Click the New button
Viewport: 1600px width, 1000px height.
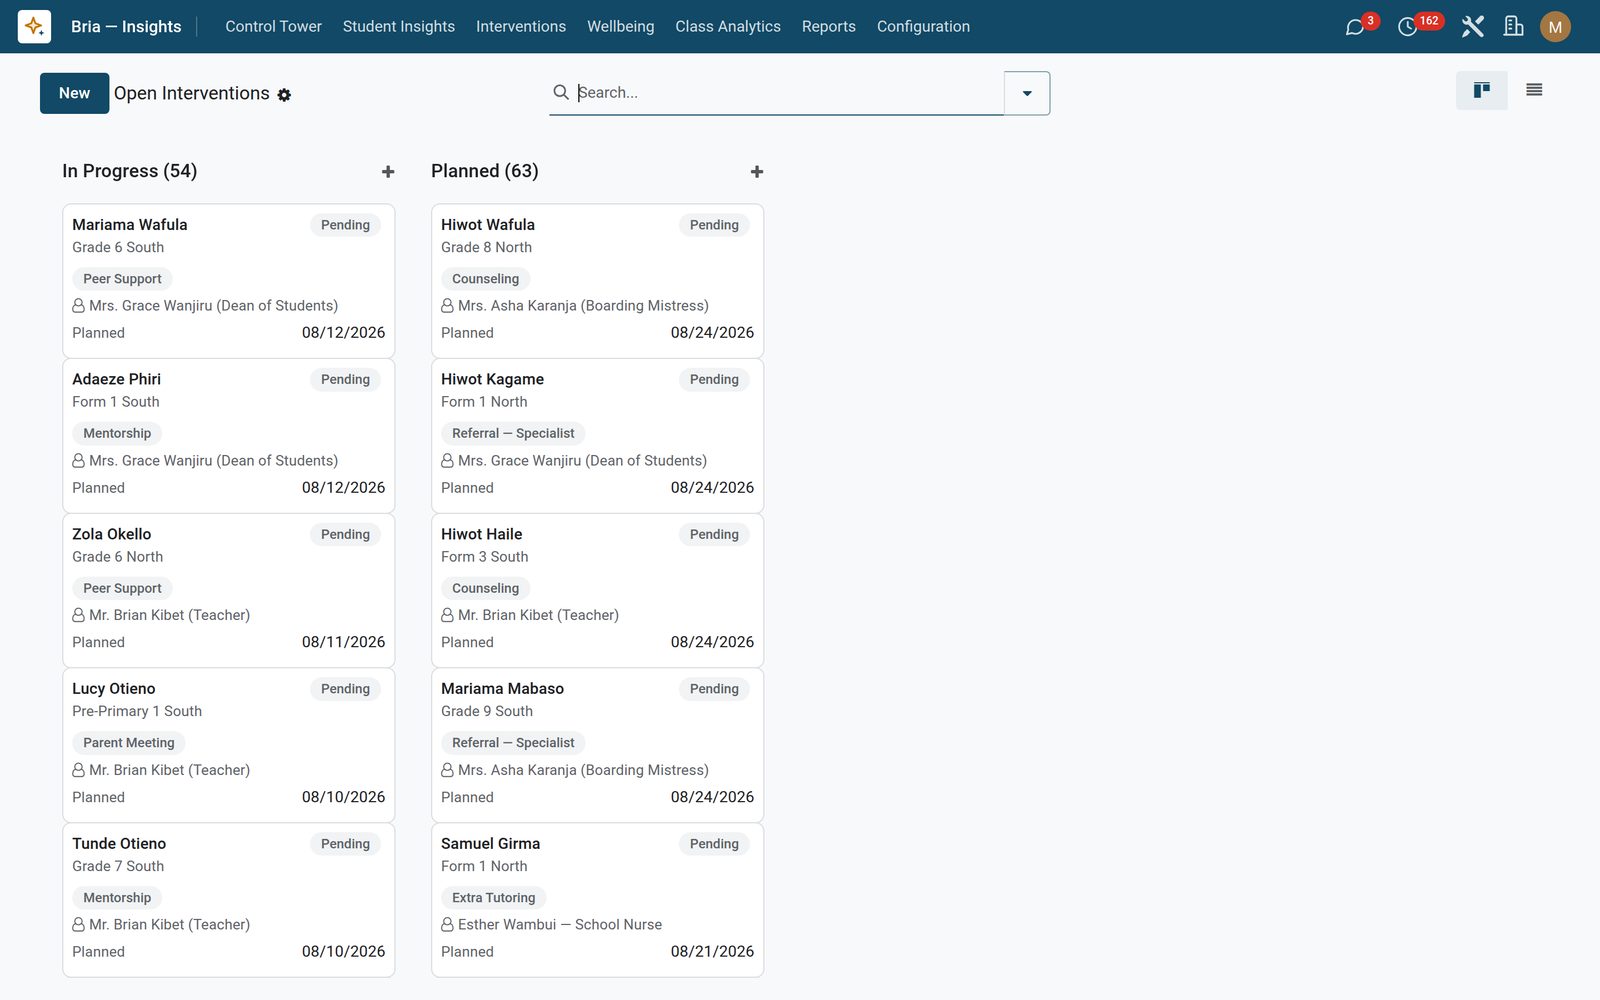pyautogui.click(x=74, y=93)
